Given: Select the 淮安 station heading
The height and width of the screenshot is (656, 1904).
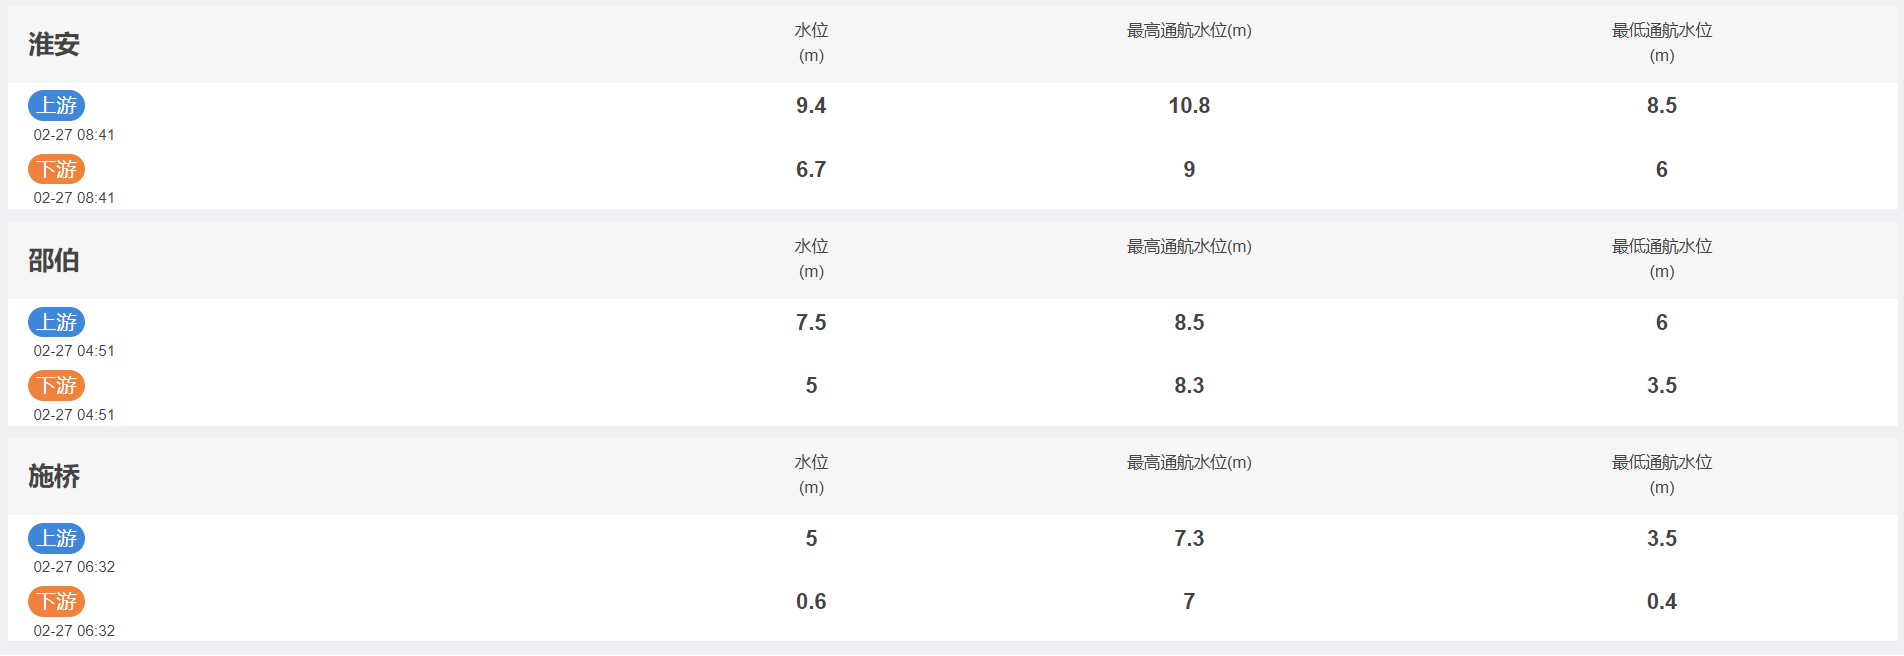Looking at the screenshot, I should [x=54, y=44].
